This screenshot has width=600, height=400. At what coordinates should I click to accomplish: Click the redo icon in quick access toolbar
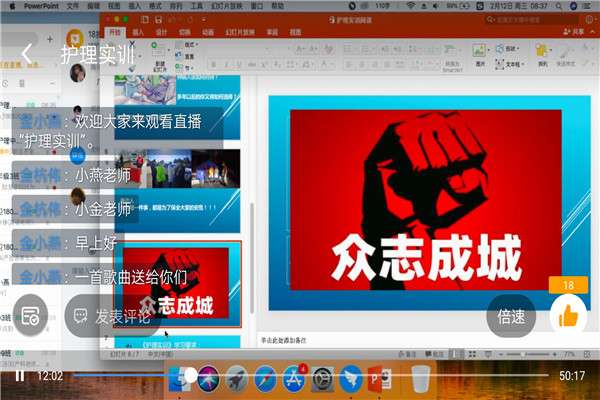pos(190,20)
